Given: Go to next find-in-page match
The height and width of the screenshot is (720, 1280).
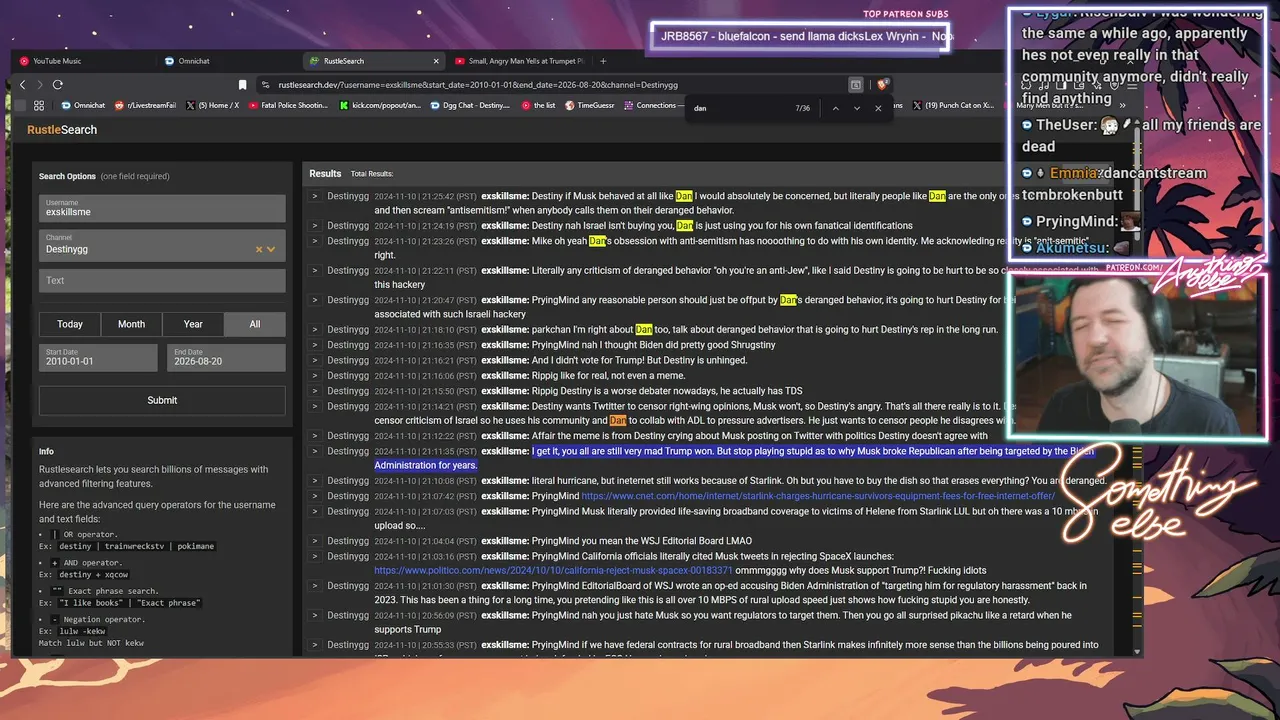Looking at the screenshot, I should tap(857, 108).
